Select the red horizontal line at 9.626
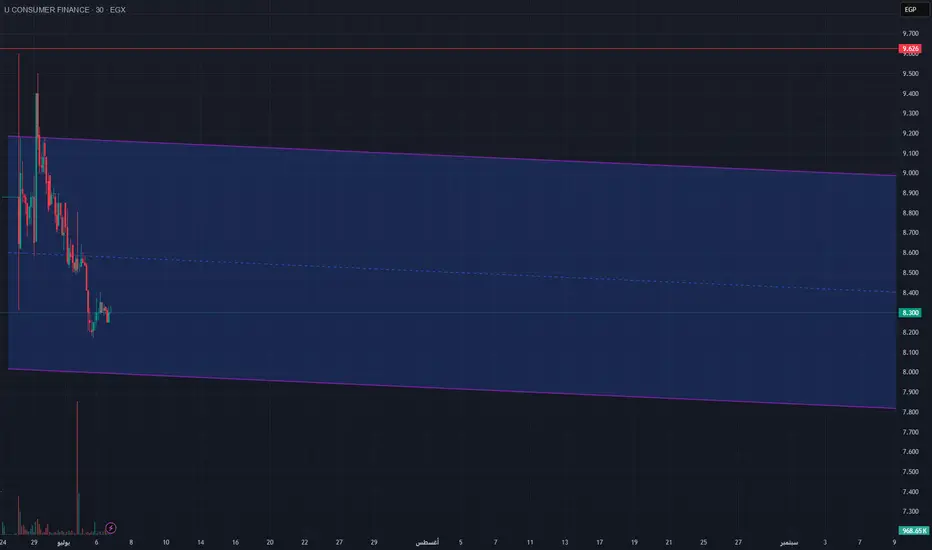Screen dimensions: 932x550 [449, 49]
